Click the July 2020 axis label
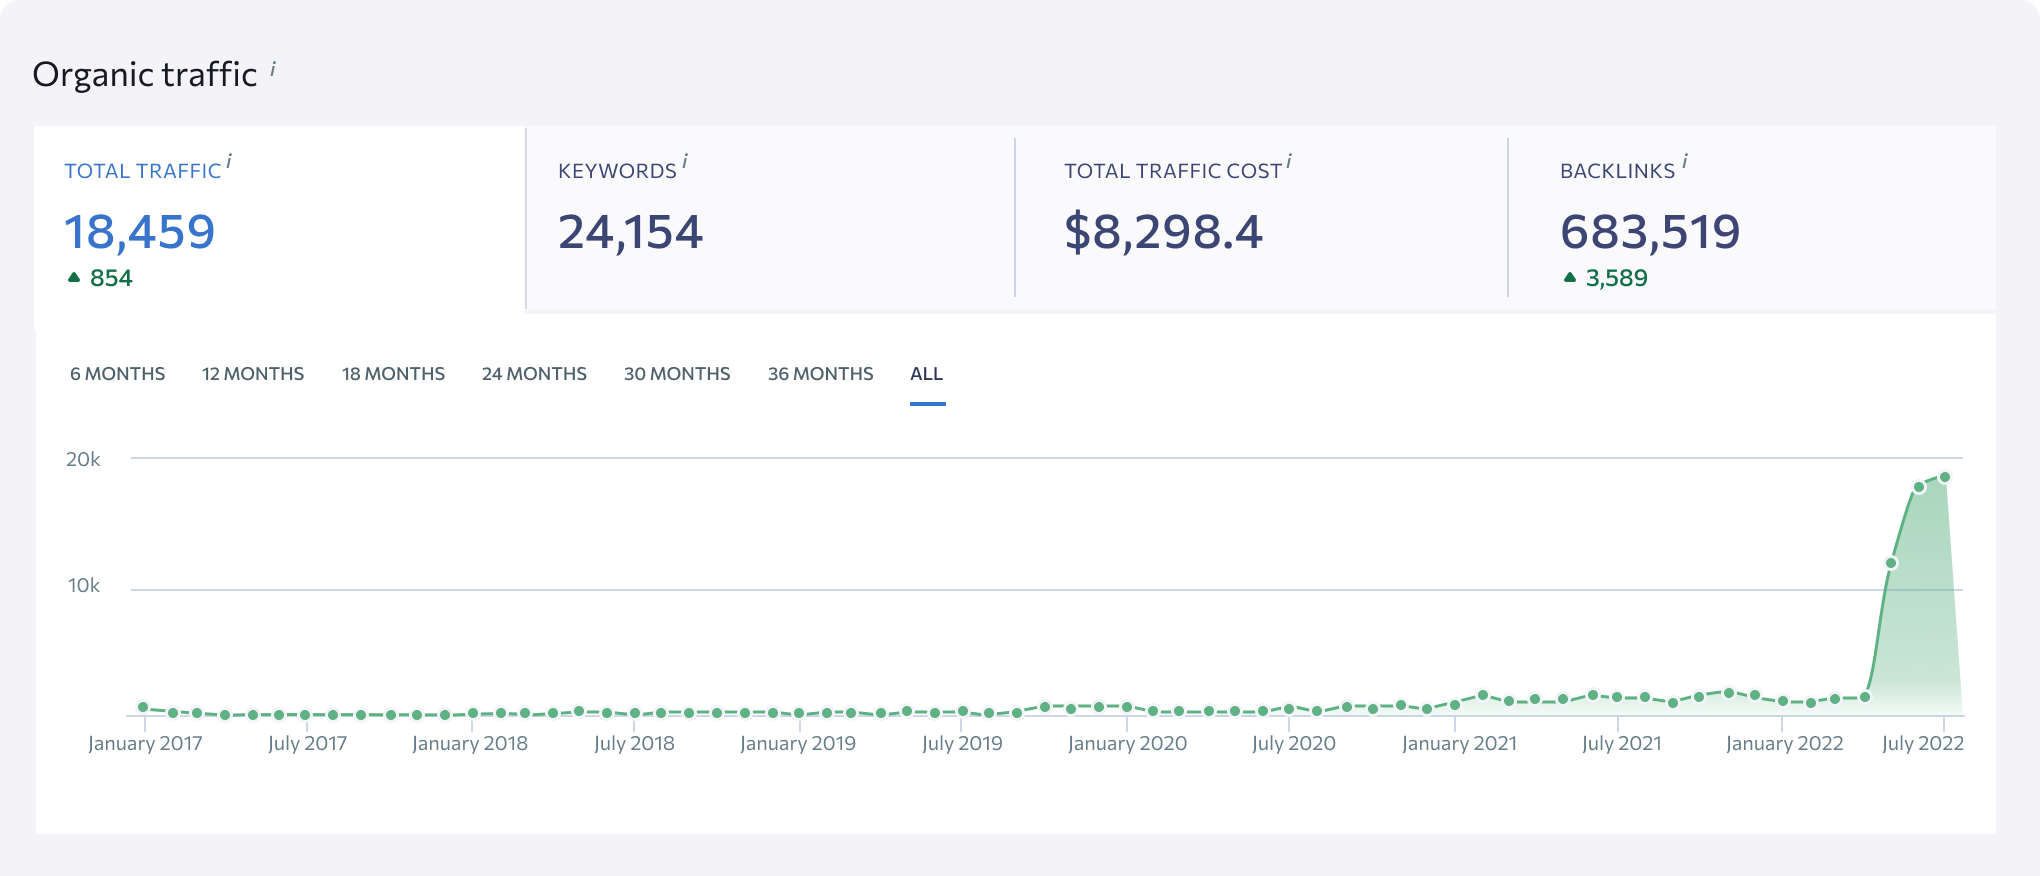The width and height of the screenshot is (2040, 876). 1294,744
